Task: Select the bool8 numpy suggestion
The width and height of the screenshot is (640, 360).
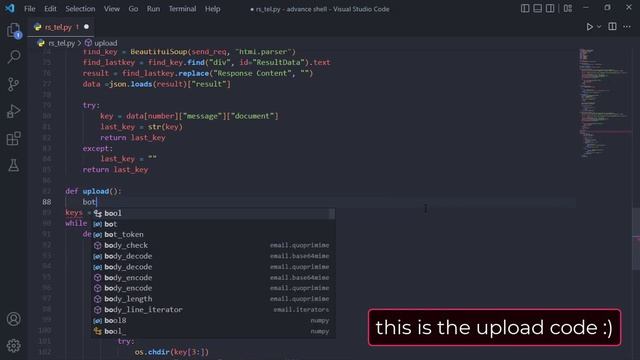Action: point(212,320)
